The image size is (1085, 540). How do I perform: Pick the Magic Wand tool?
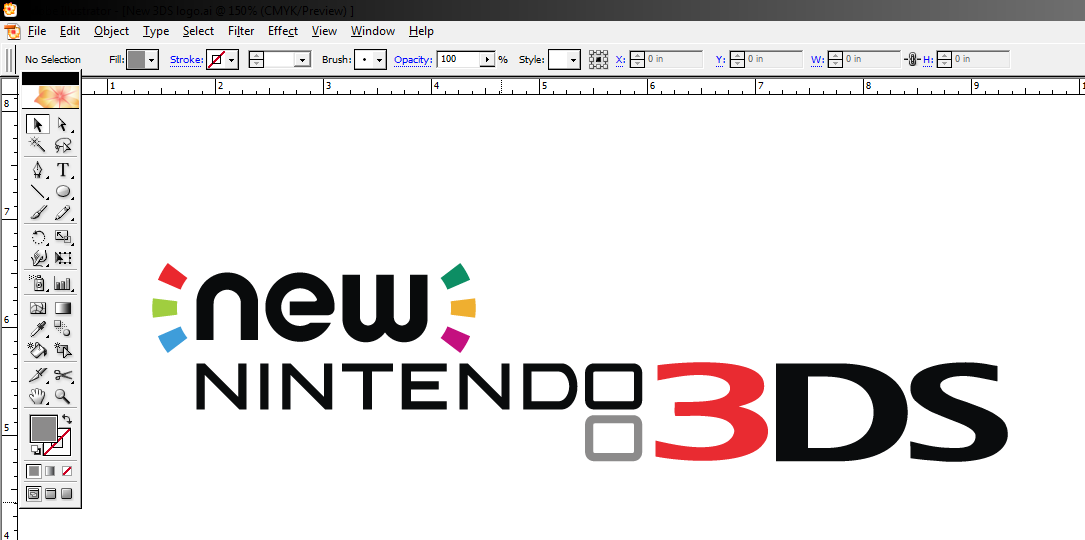coord(38,146)
